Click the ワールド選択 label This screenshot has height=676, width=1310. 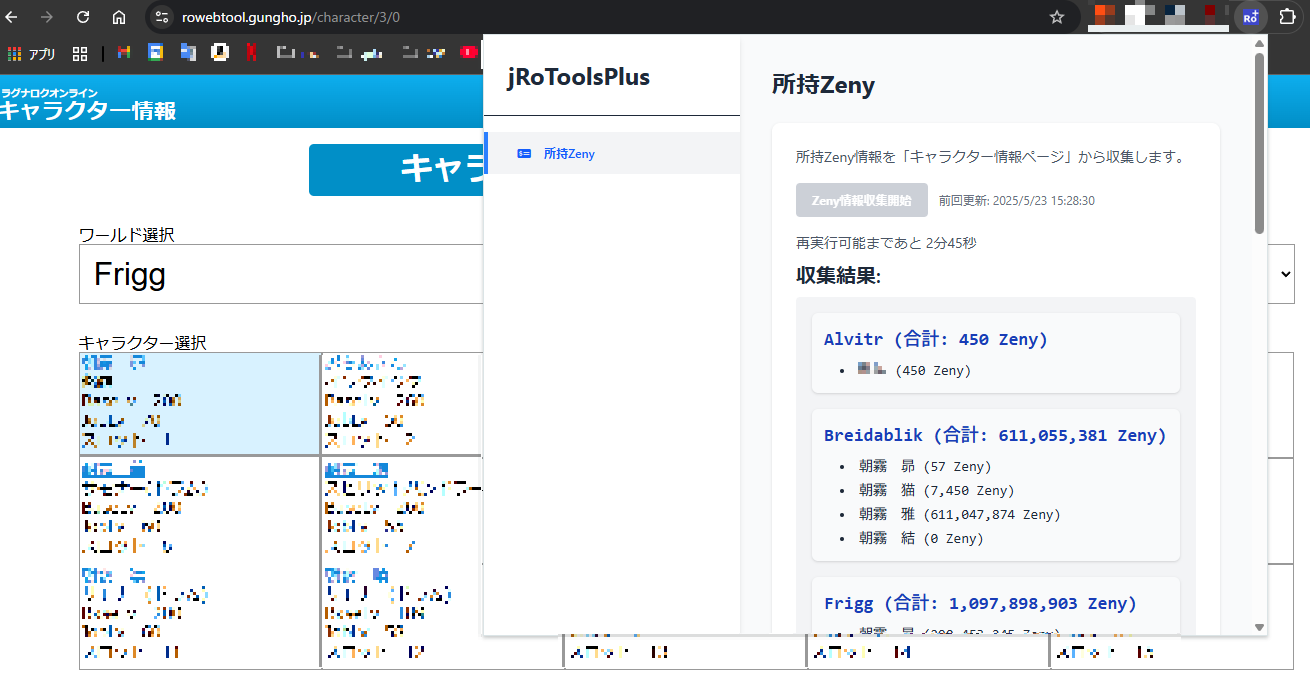[126, 235]
